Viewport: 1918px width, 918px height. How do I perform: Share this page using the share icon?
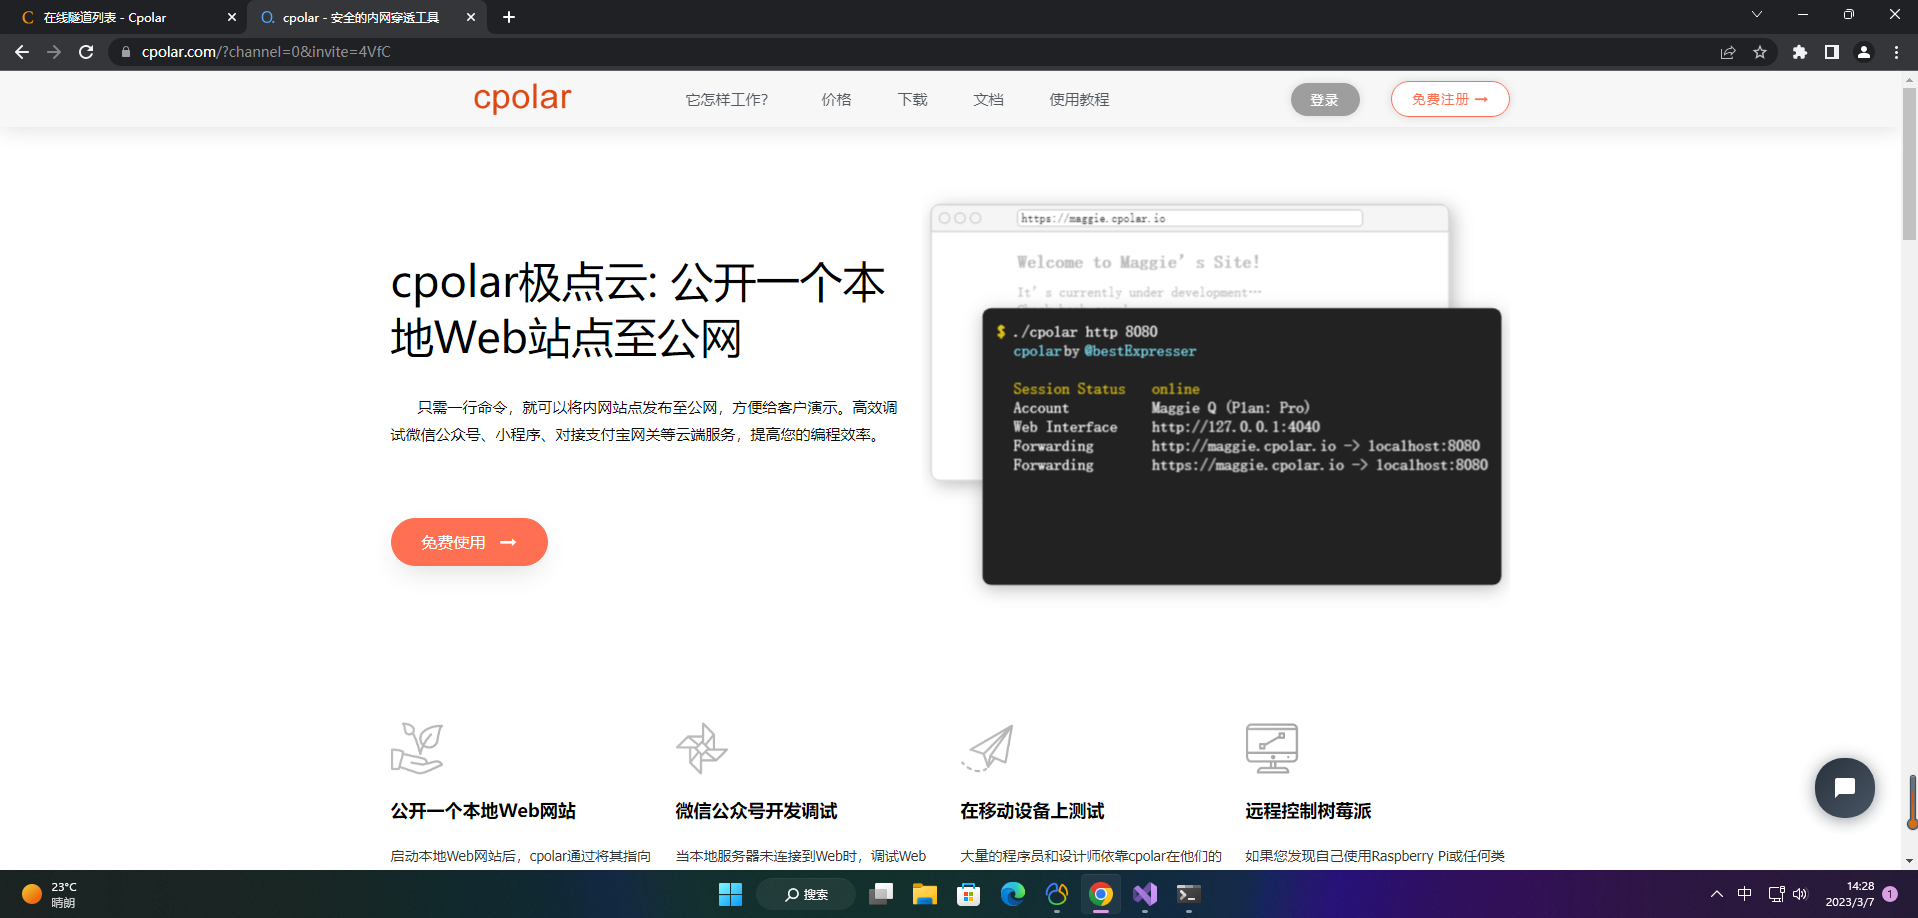tap(1728, 52)
